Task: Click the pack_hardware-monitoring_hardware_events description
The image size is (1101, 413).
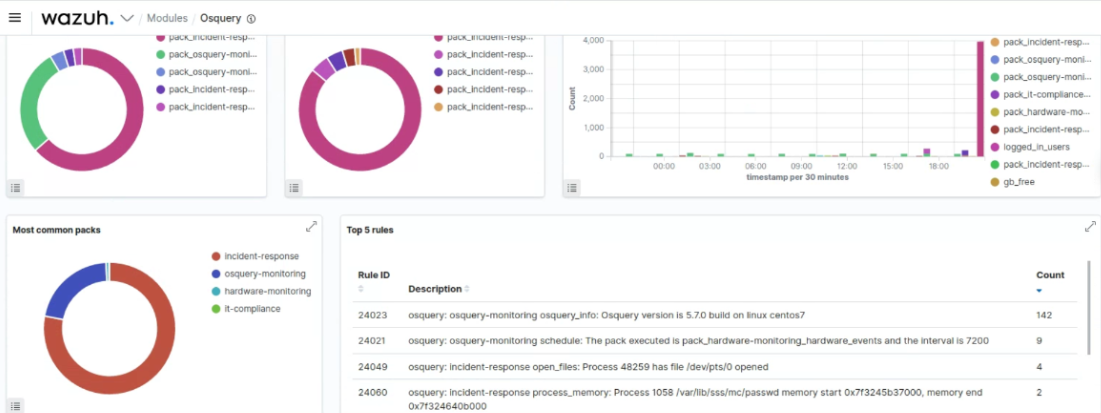Action: [x=699, y=341]
